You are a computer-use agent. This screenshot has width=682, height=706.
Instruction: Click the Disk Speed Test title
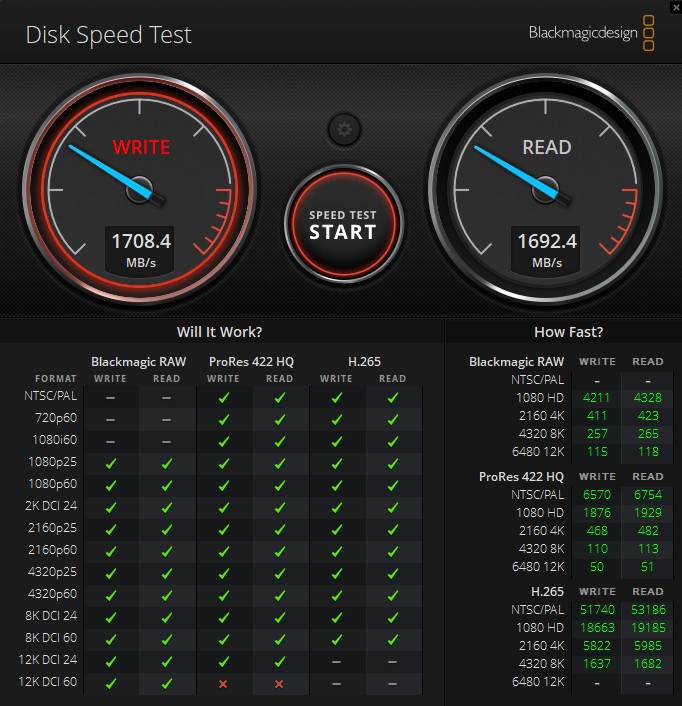[x=108, y=35]
